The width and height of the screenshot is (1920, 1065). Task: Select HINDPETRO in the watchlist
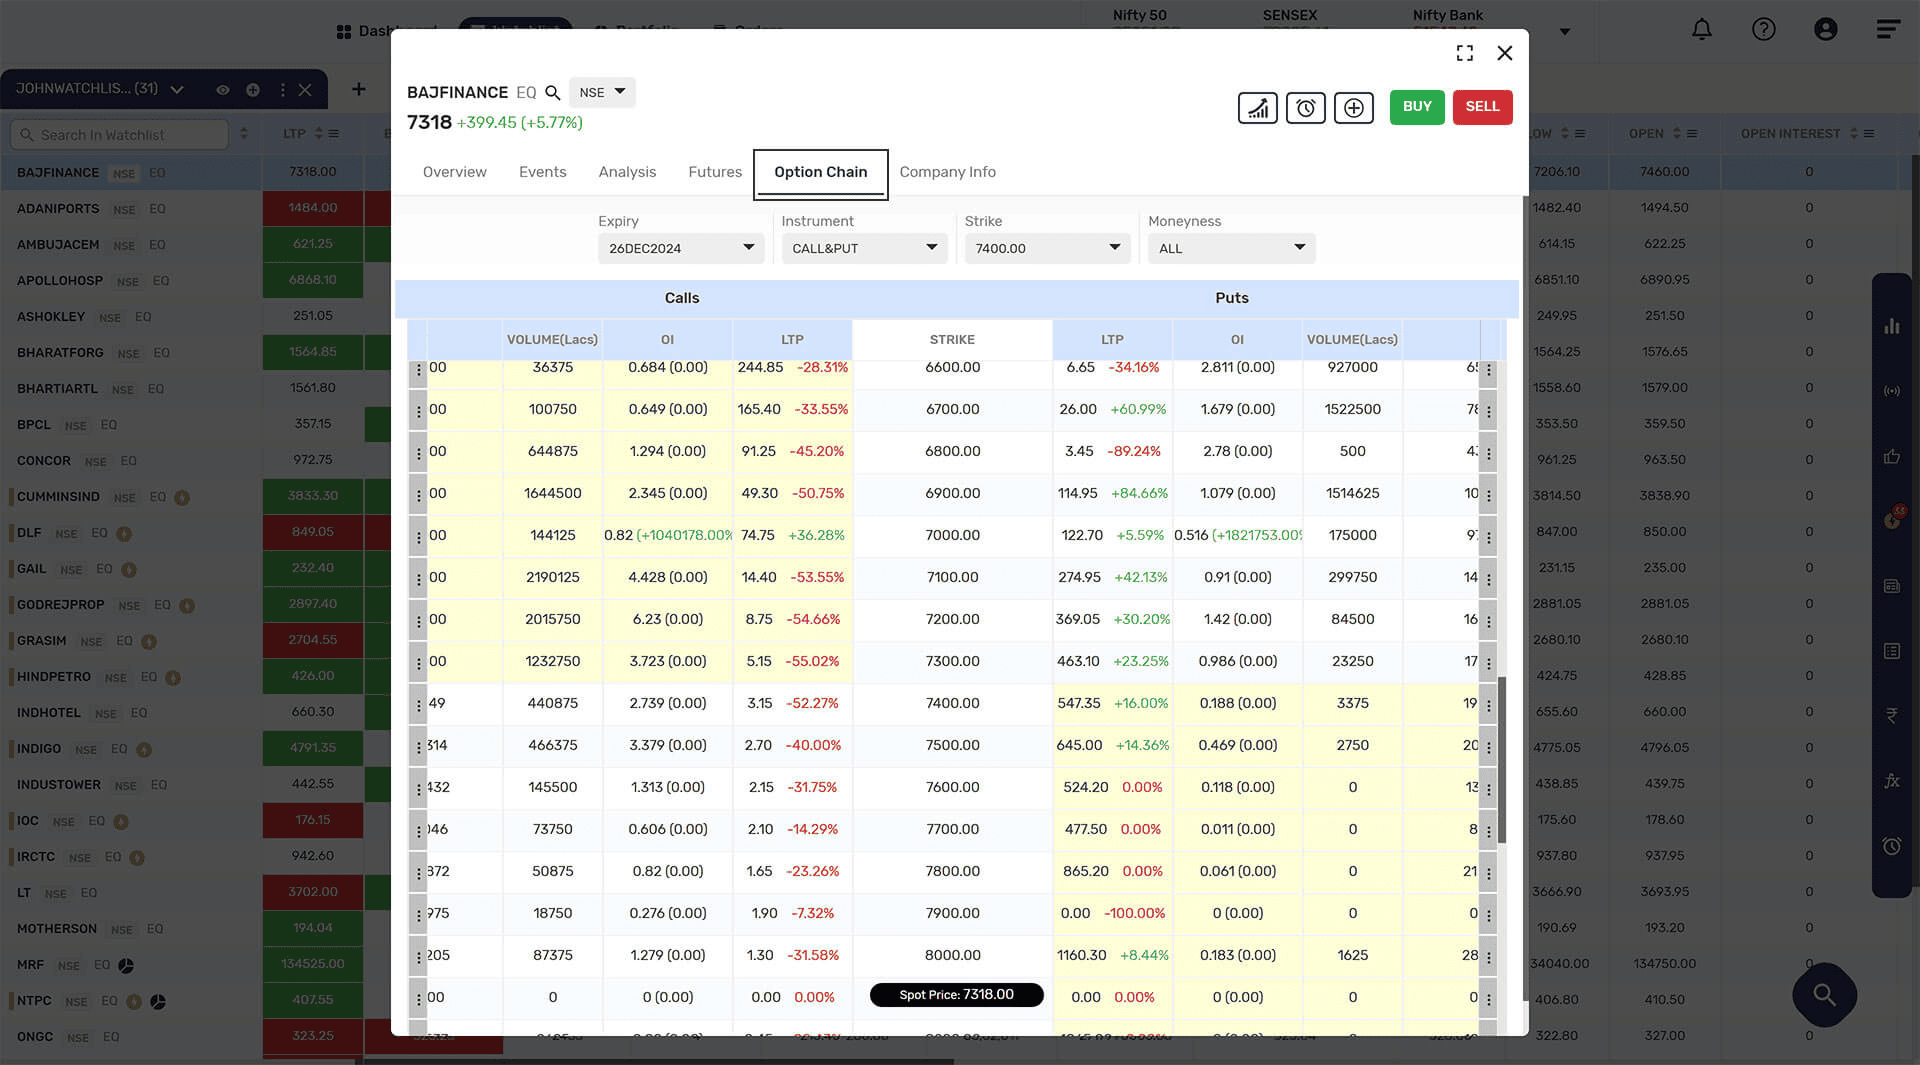[x=54, y=677]
